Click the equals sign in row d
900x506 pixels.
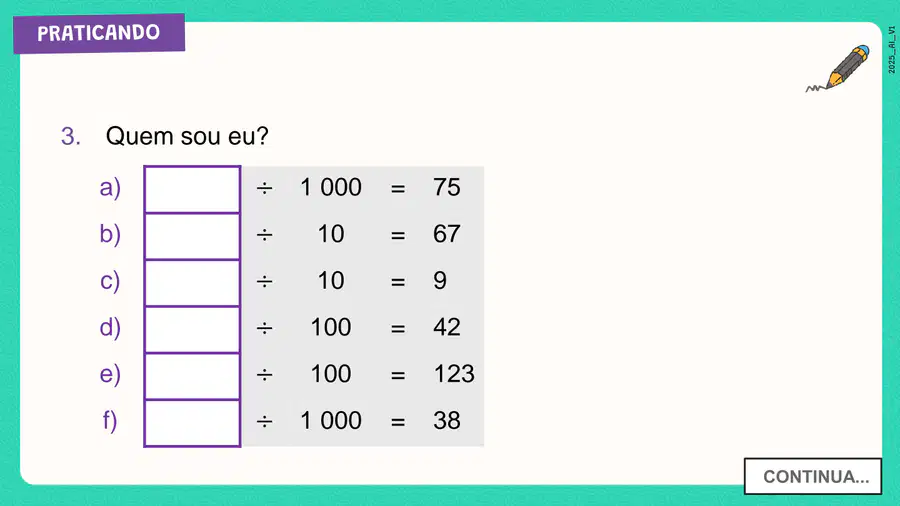(398, 329)
